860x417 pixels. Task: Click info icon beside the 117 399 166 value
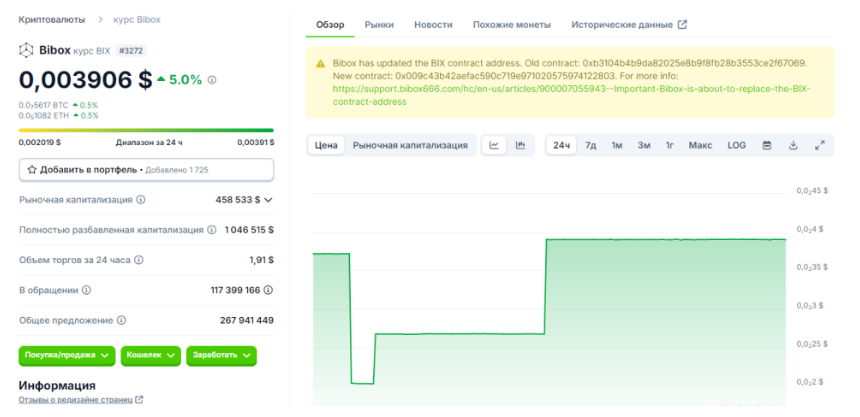(268, 290)
